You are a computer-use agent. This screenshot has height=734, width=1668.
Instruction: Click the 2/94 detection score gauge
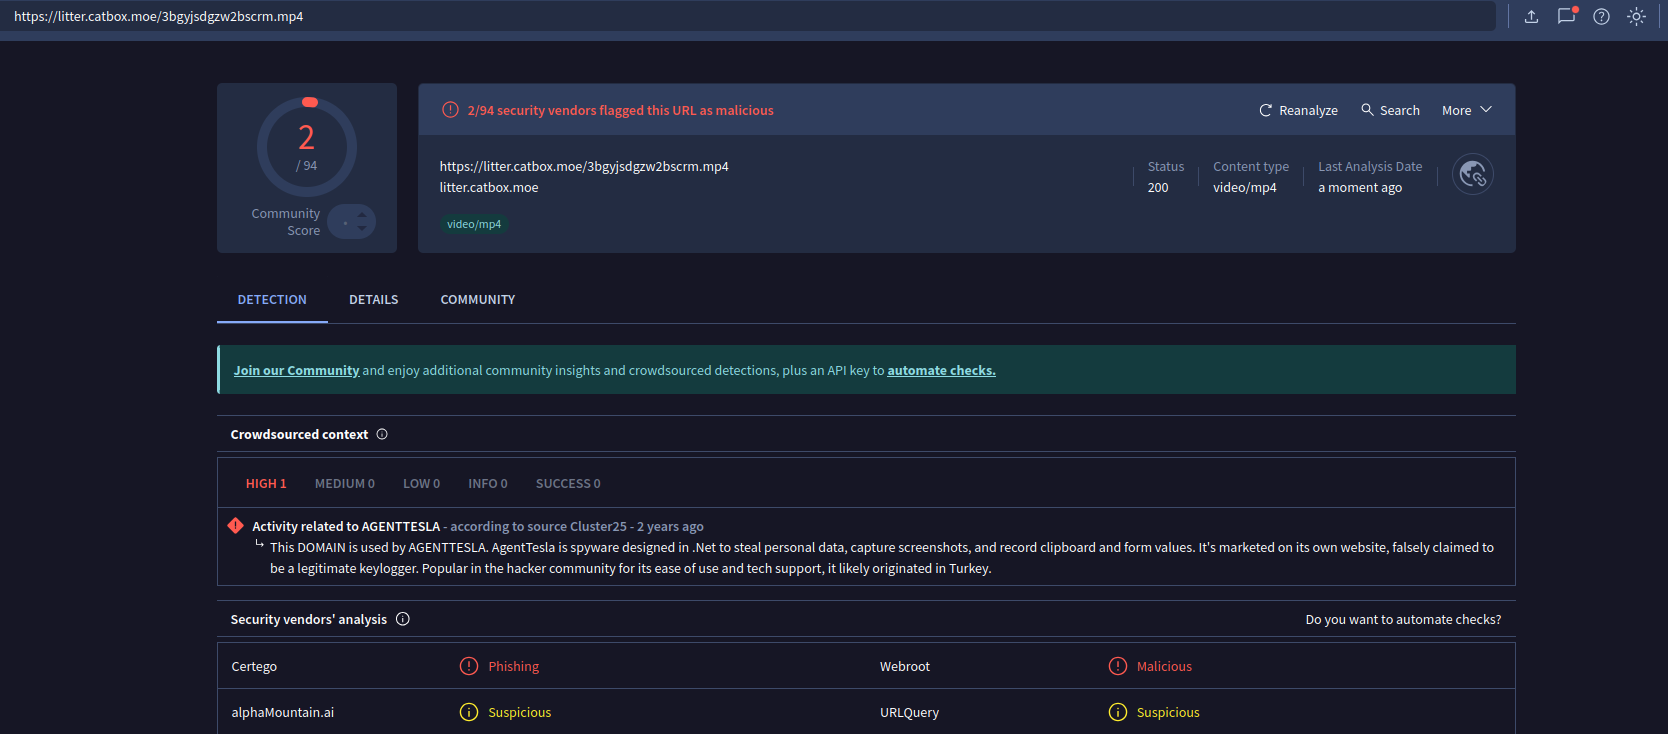tap(307, 147)
